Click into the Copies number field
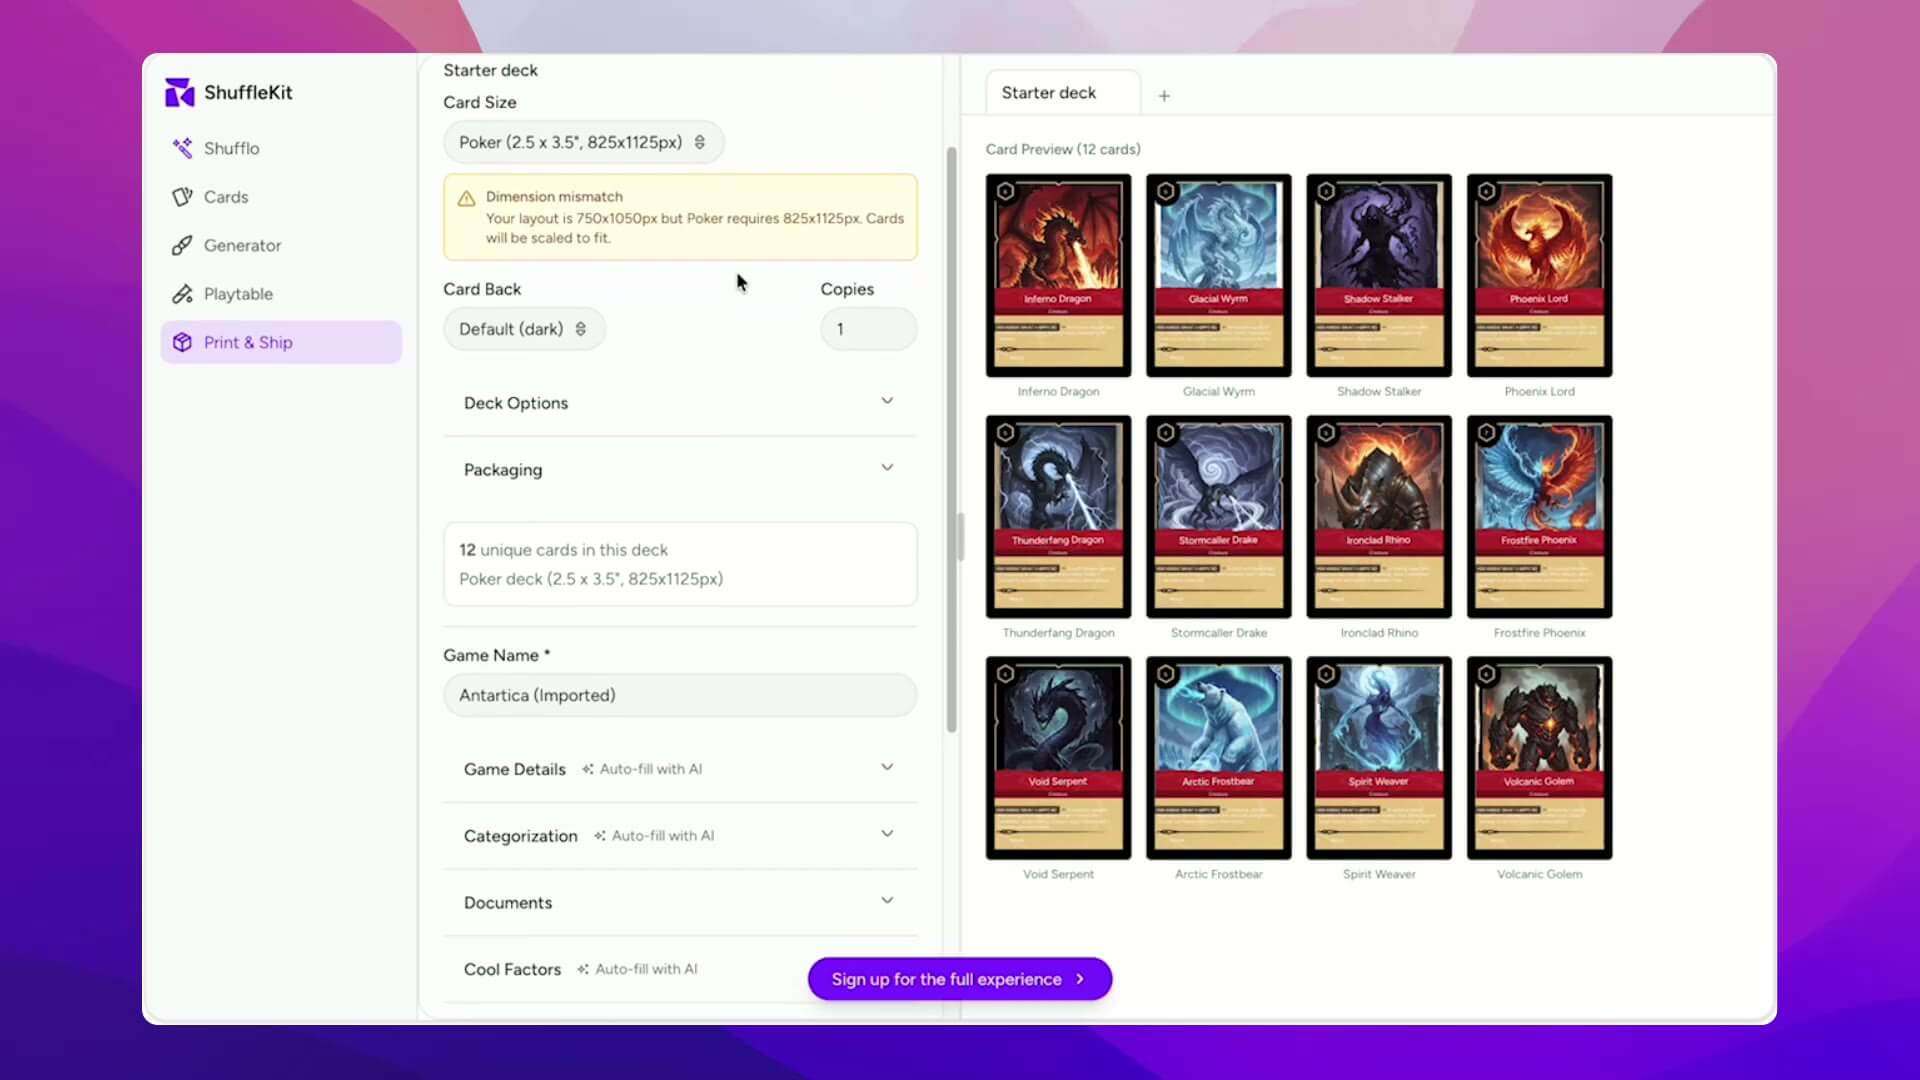Viewport: 1920px width, 1080px height. click(x=868, y=329)
